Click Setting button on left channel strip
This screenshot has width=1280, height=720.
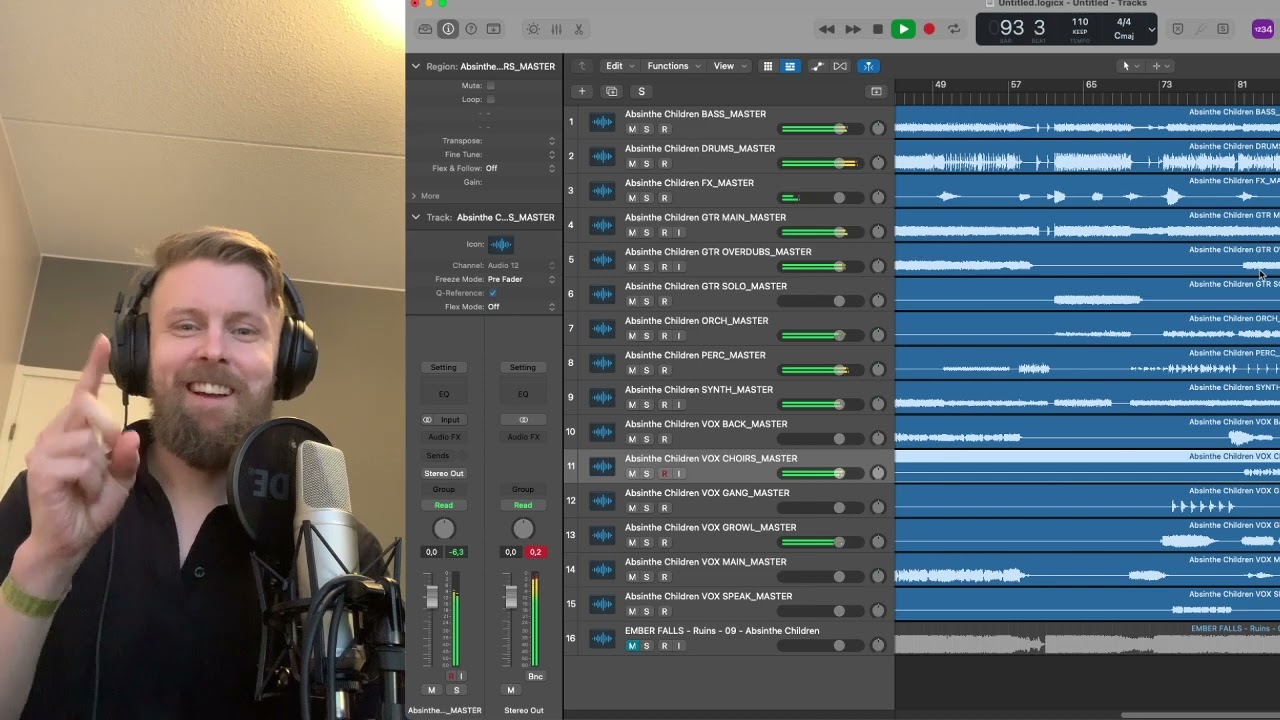click(x=443, y=367)
